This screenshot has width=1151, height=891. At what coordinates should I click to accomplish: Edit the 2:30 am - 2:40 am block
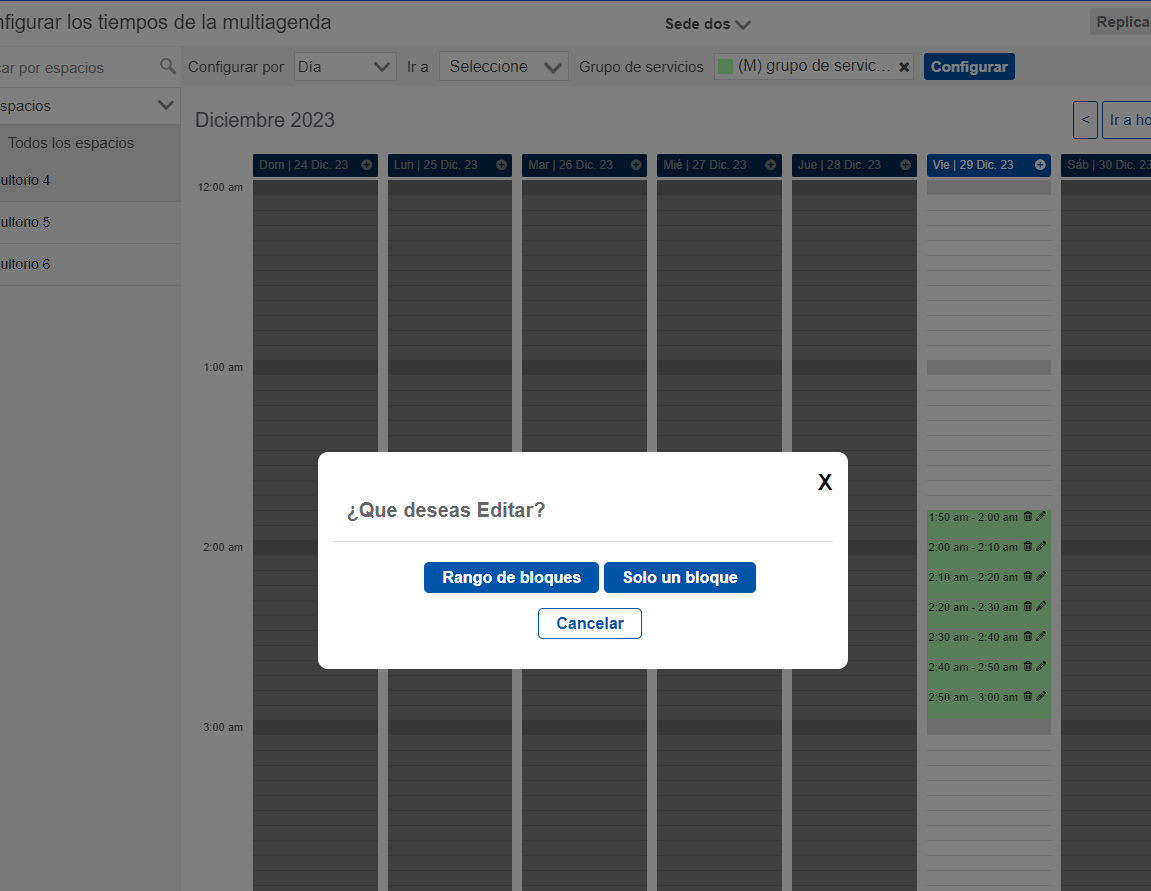[1043, 636]
